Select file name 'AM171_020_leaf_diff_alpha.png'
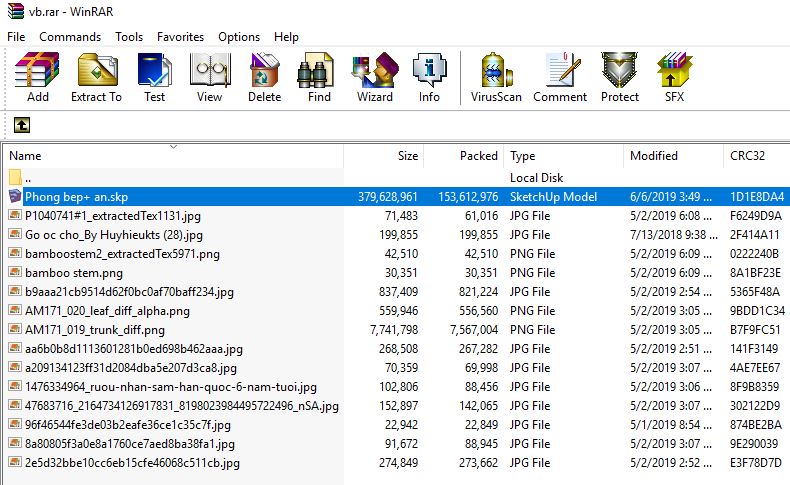Image resolution: width=790 pixels, height=485 pixels. (107, 311)
